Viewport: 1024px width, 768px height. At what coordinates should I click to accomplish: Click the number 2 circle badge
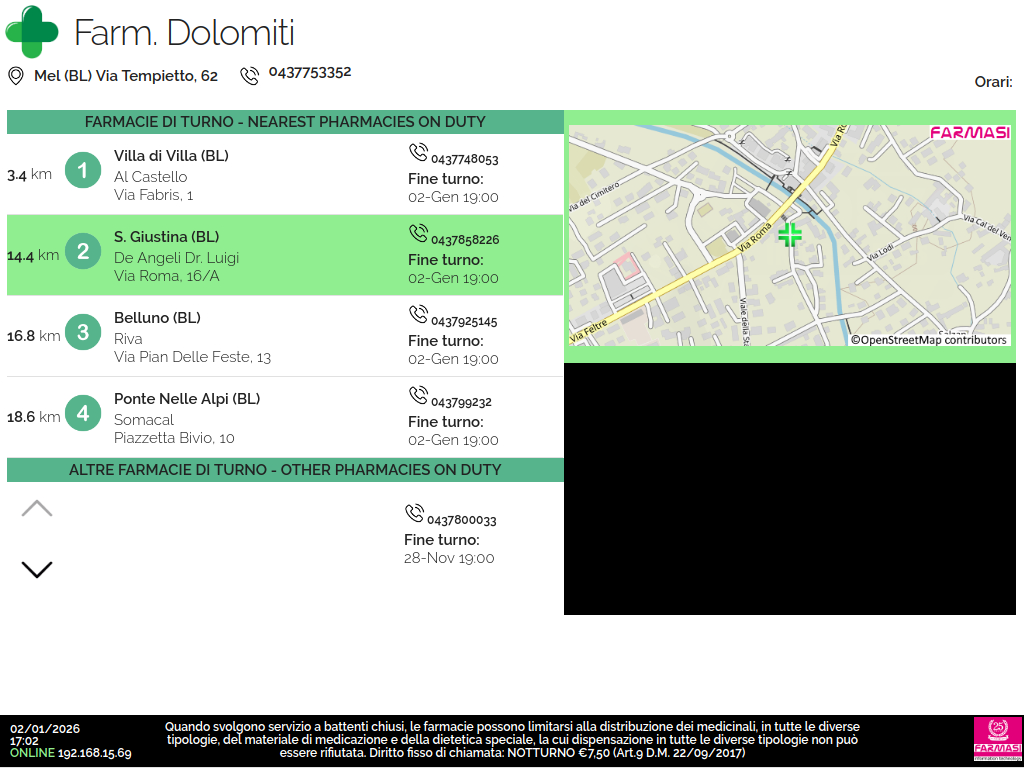click(x=83, y=252)
